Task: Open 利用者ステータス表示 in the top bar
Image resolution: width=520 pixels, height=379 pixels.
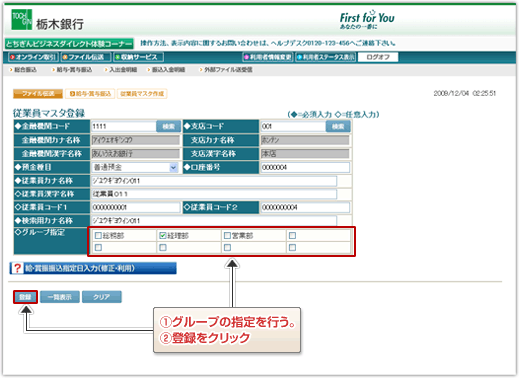Action: click(x=326, y=57)
